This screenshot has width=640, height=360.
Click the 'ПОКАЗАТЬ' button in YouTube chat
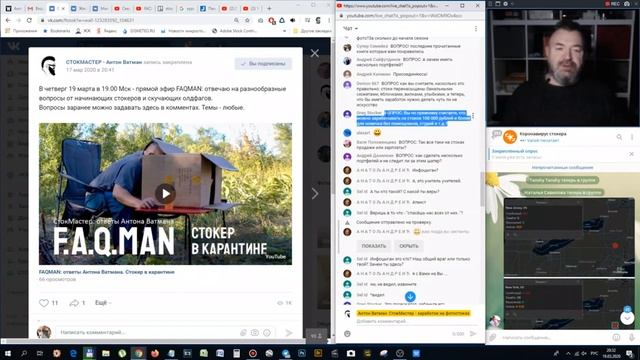[373, 246]
